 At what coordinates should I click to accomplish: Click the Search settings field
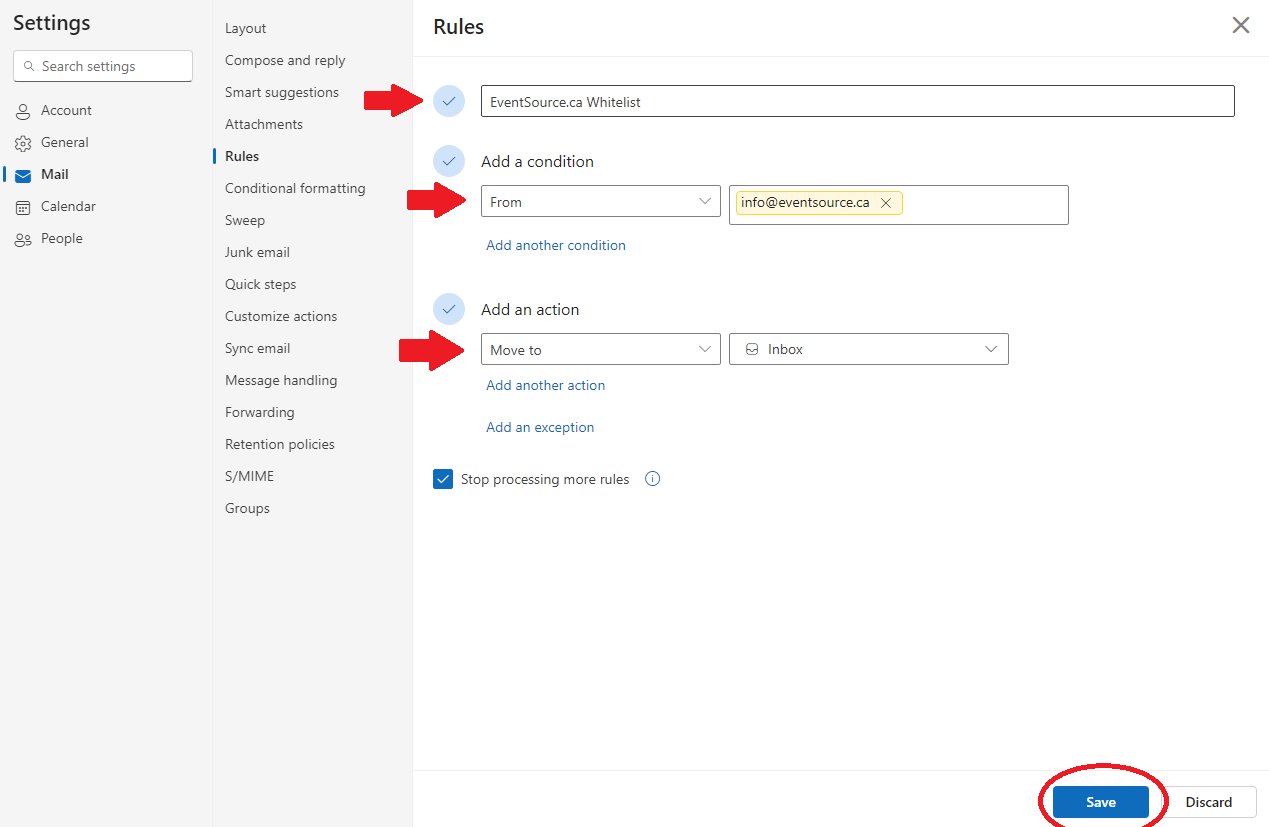[x=103, y=66]
